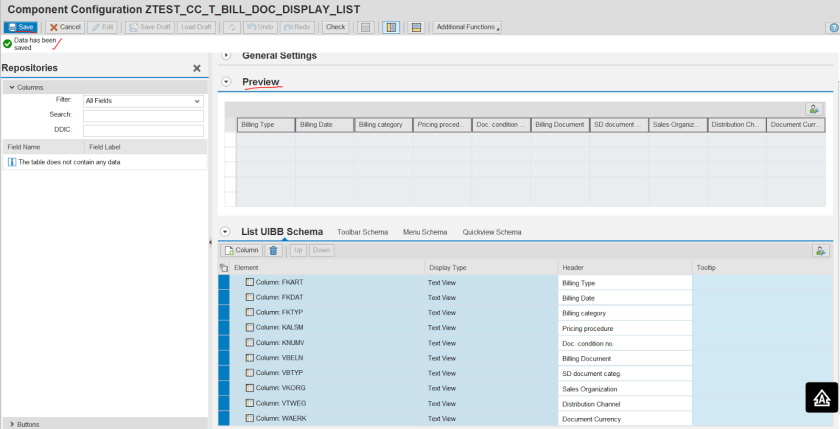The width and height of the screenshot is (840, 429).
Task: Select the Column: VKORG row checkbox
Action: [250, 388]
